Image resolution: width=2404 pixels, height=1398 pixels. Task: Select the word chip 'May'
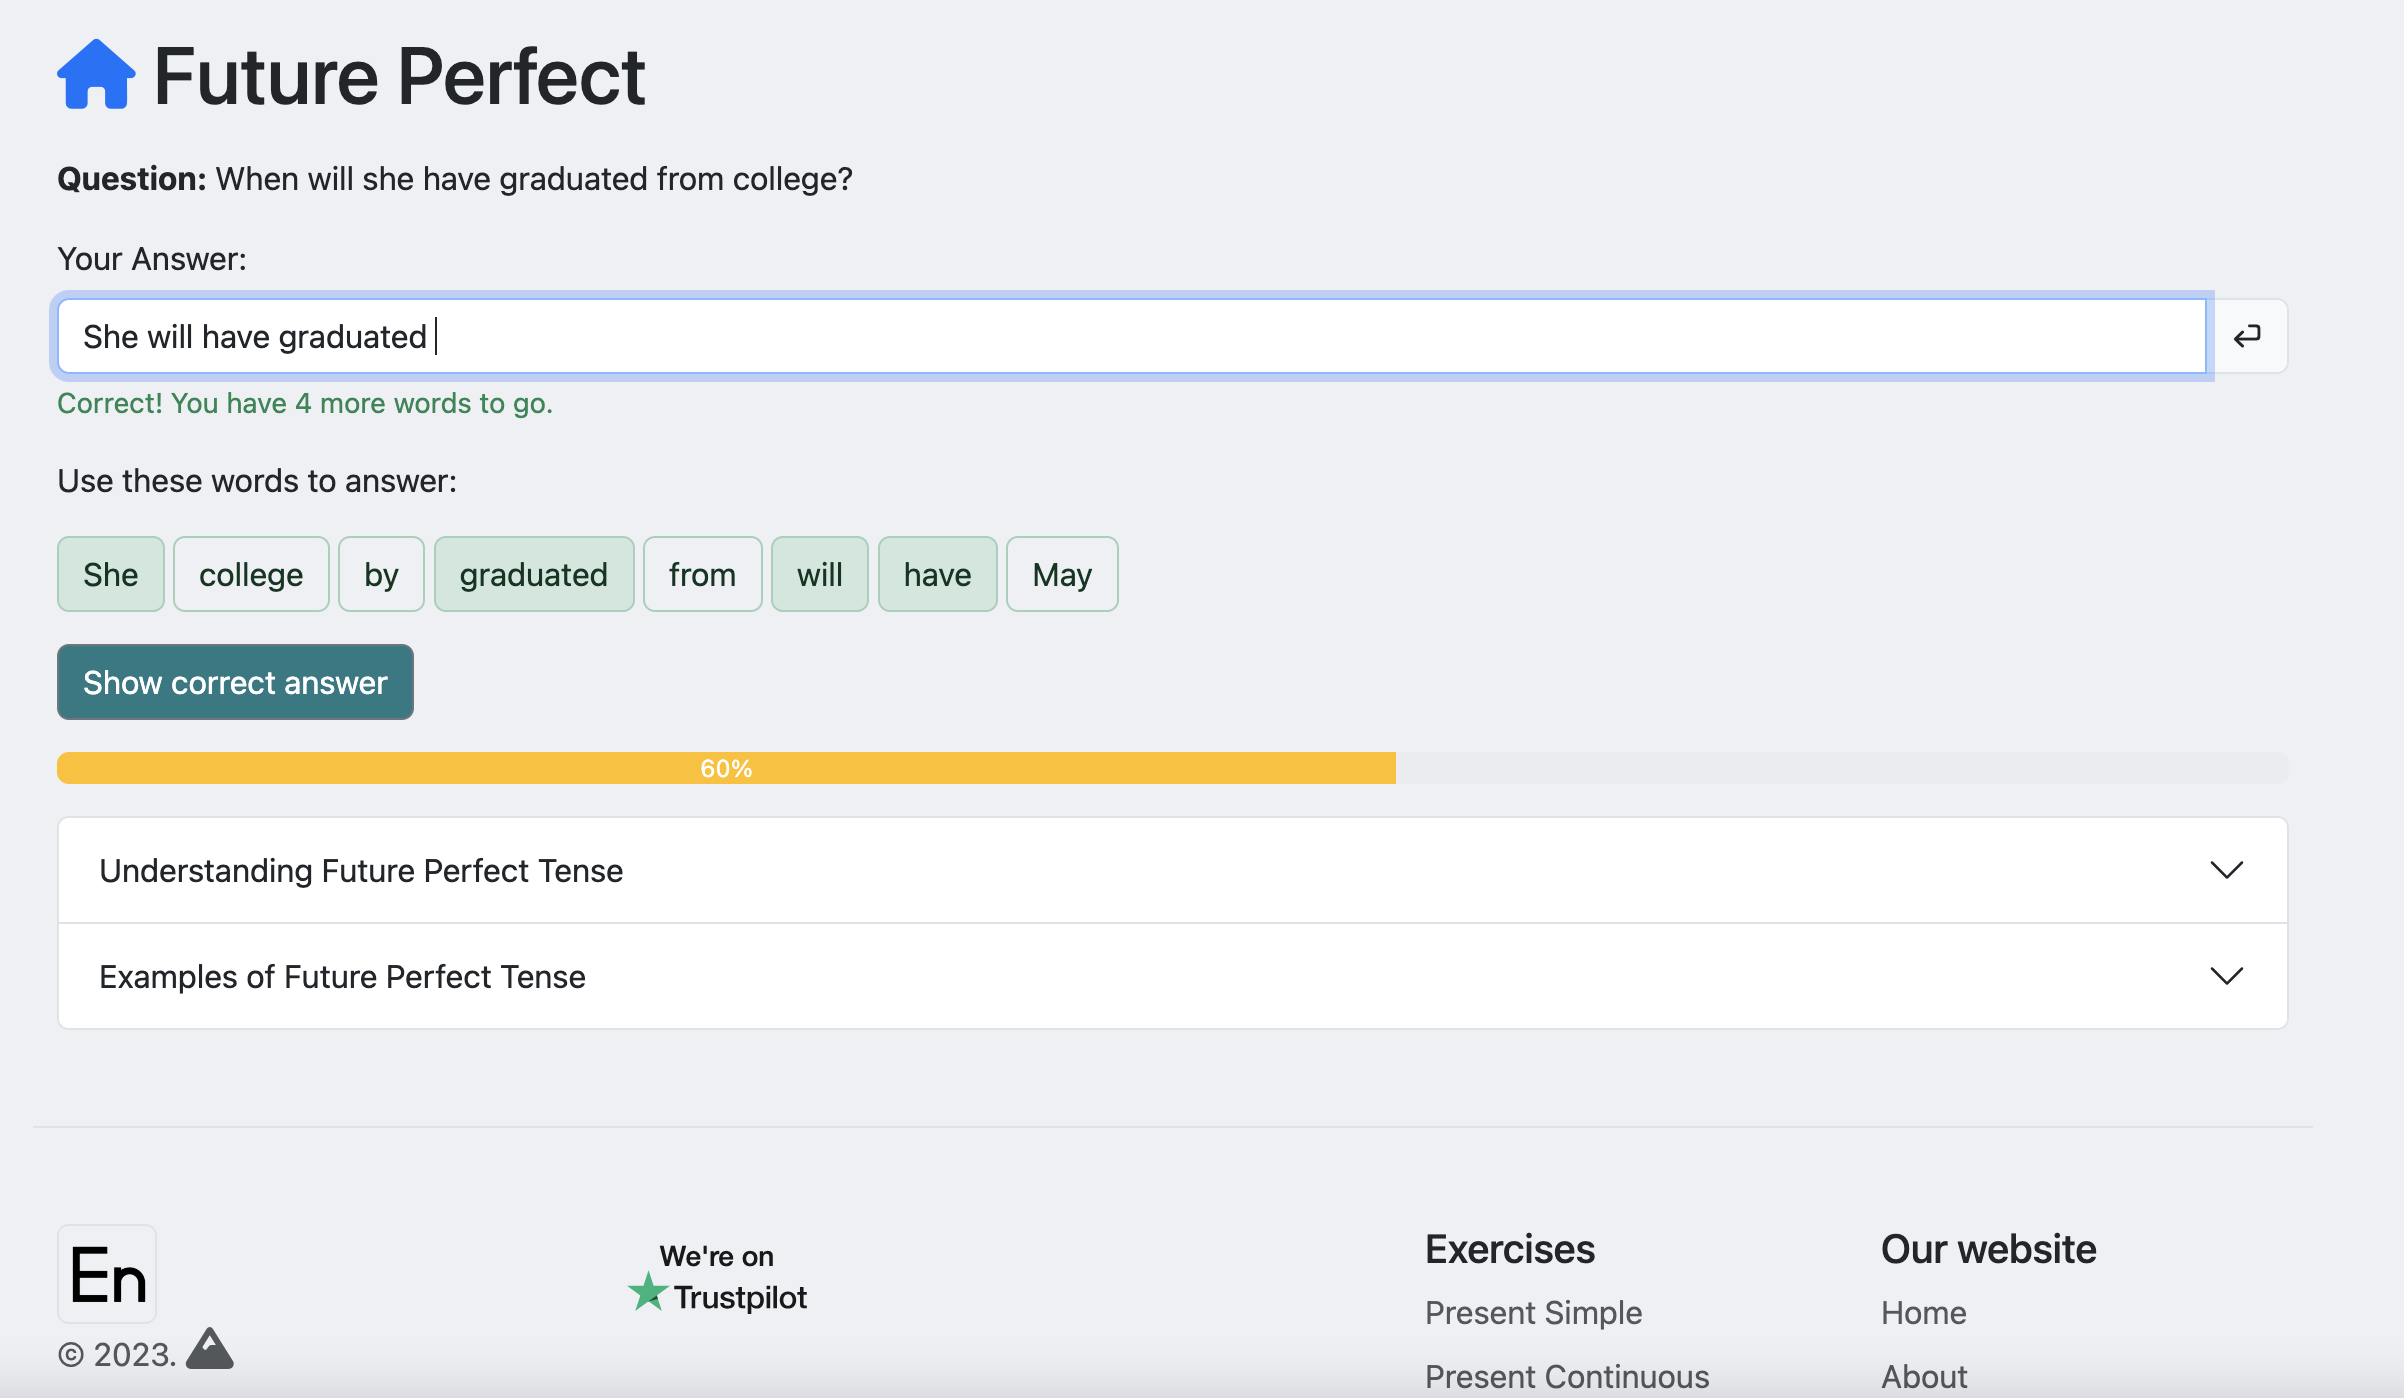(1061, 575)
